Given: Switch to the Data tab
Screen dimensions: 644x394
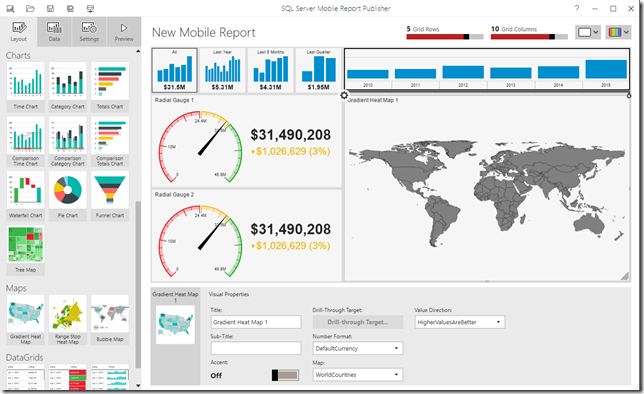Looking at the screenshot, I should 54,32.
